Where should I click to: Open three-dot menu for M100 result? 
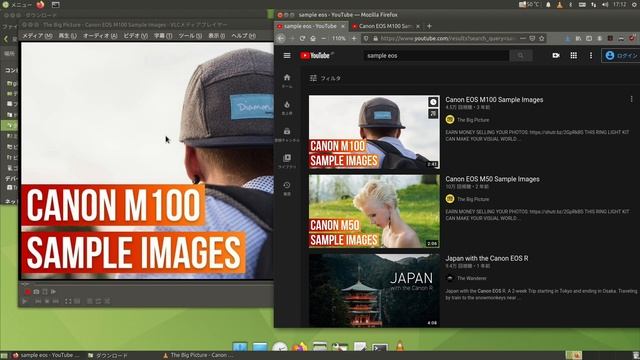[631, 99]
